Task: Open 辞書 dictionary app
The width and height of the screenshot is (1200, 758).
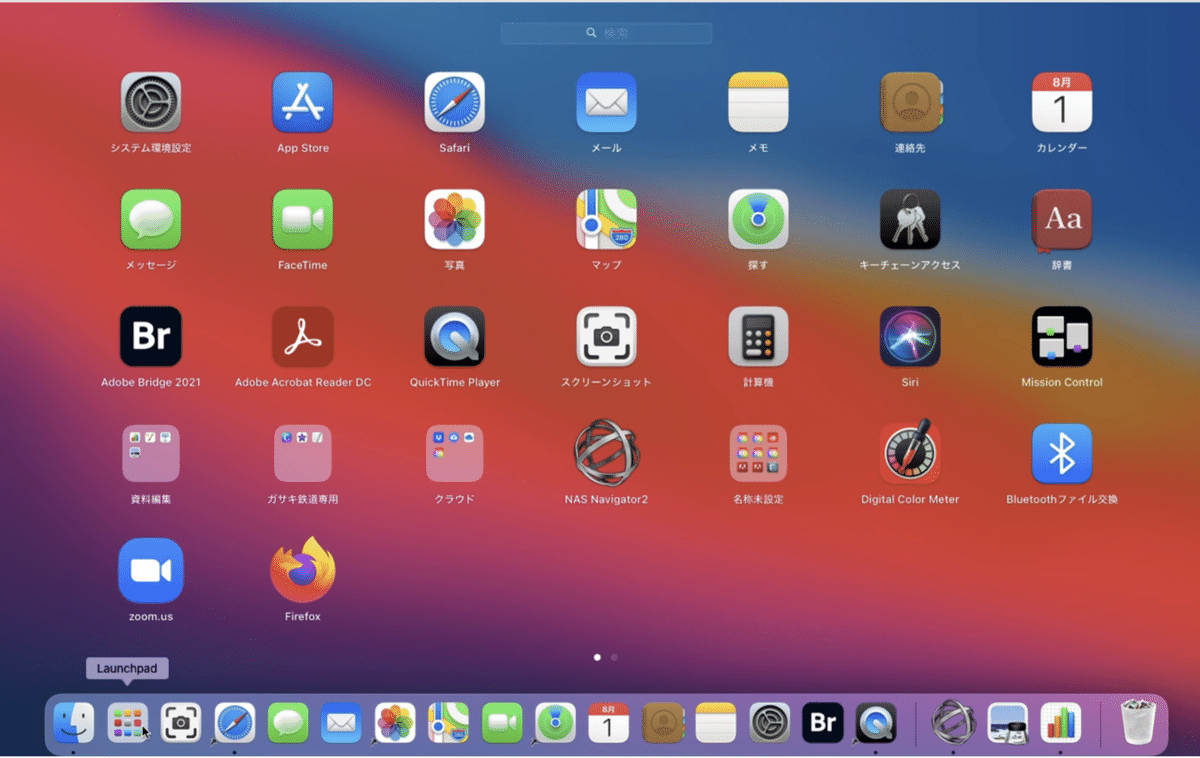Action: (1062, 219)
